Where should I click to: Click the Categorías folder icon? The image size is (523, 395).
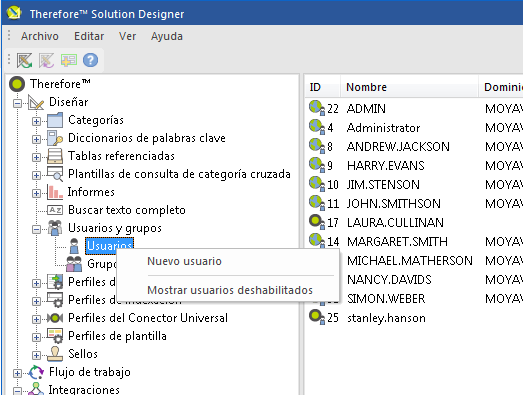(55, 120)
